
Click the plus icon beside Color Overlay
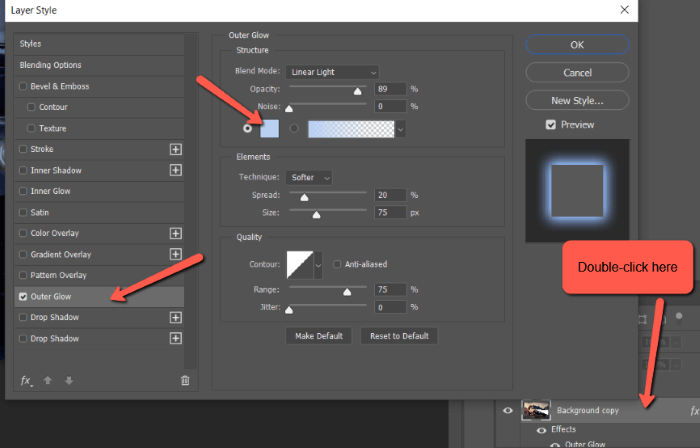pyautogui.click(x=176, y=233)
